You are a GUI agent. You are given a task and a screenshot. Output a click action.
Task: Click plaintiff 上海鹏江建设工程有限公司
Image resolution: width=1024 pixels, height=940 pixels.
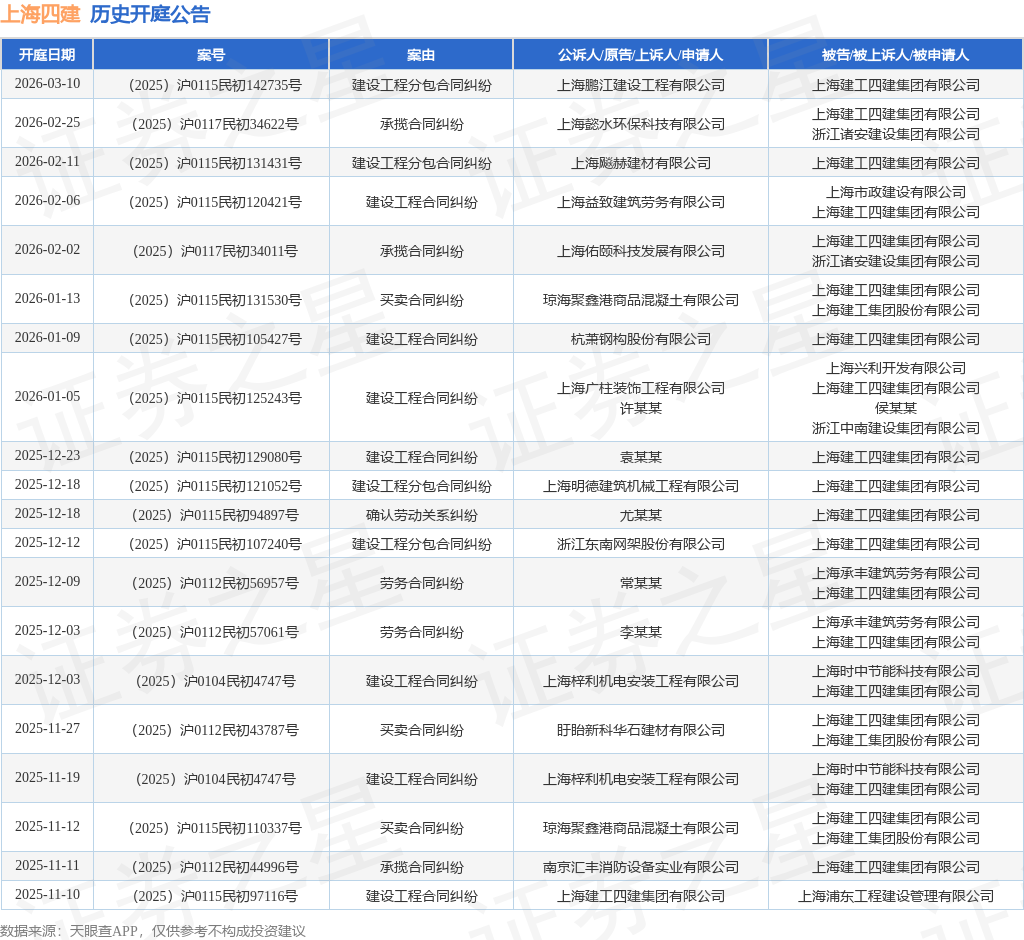[641, 85]
